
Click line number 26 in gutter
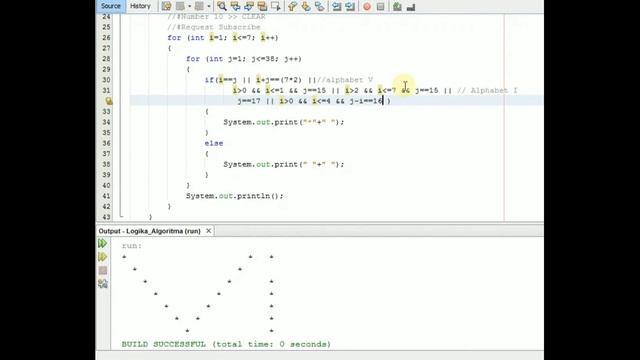point(107,38)
